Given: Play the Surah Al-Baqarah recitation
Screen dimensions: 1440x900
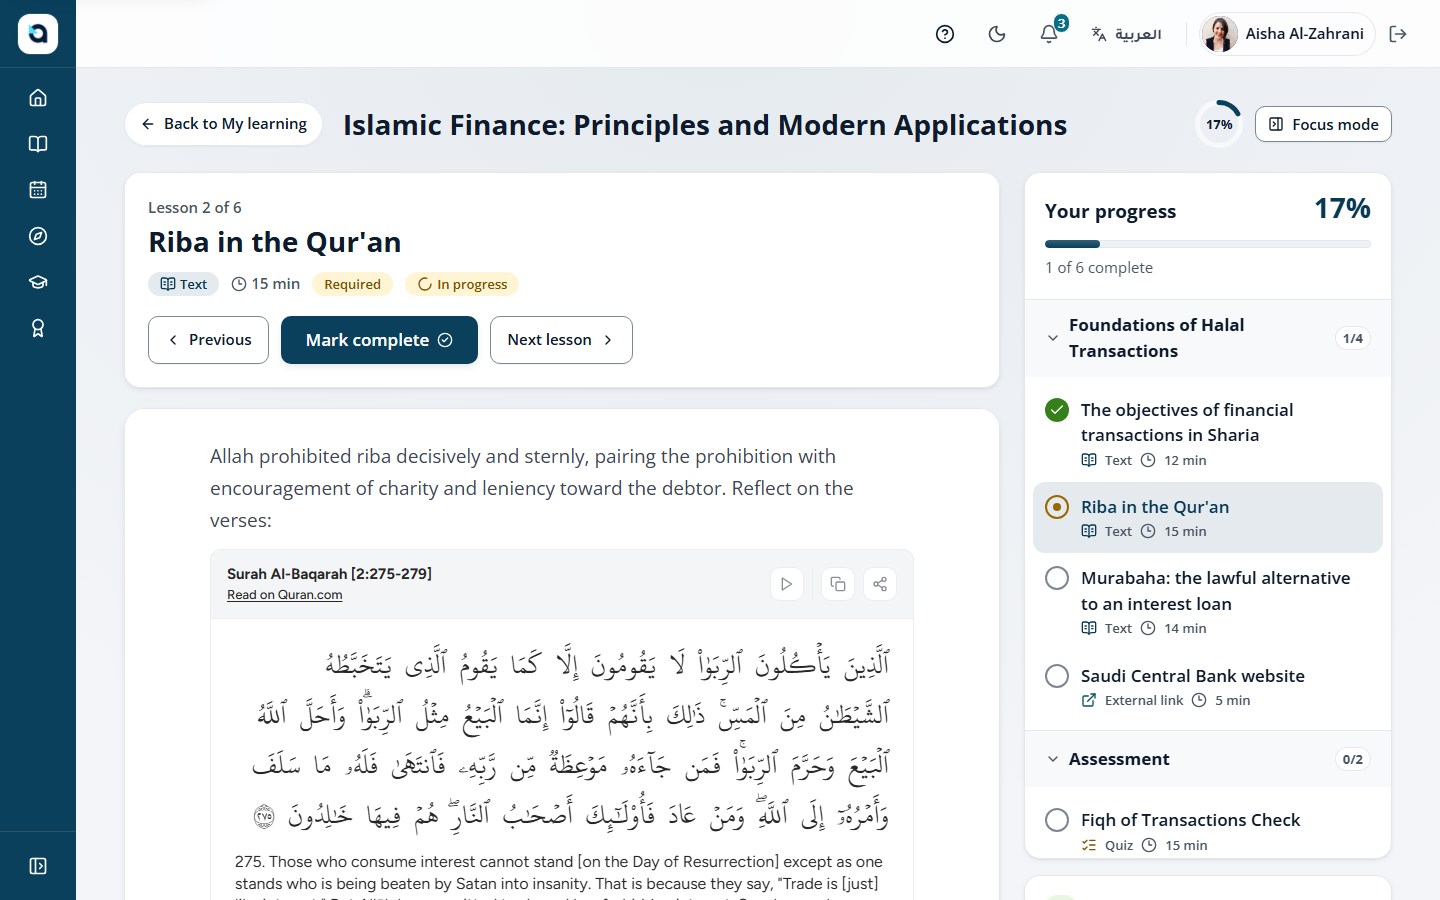Looking at the screenshot, I should pos(787,584).
